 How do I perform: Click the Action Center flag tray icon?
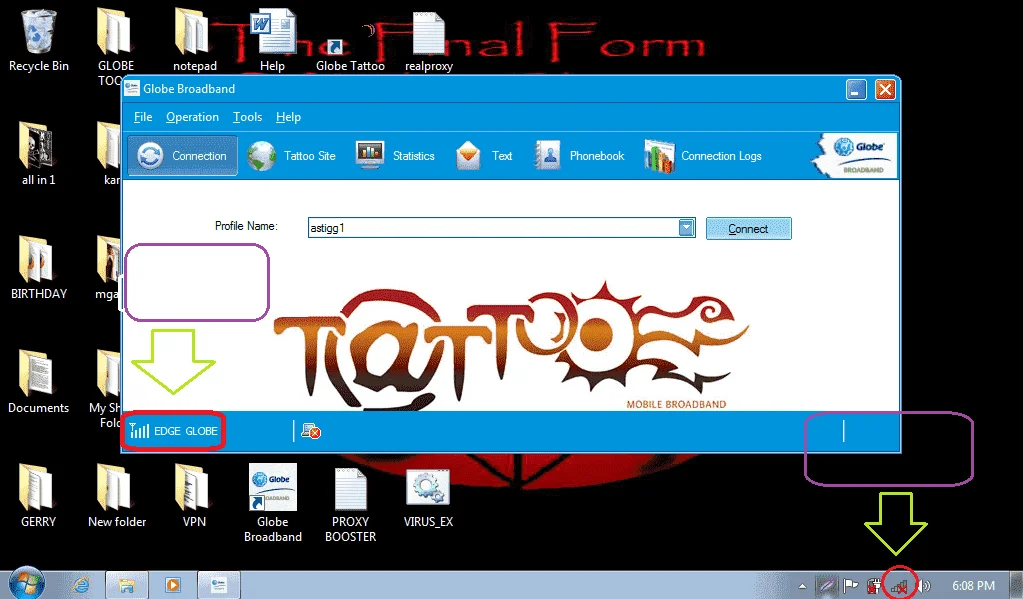coord(849,586)
